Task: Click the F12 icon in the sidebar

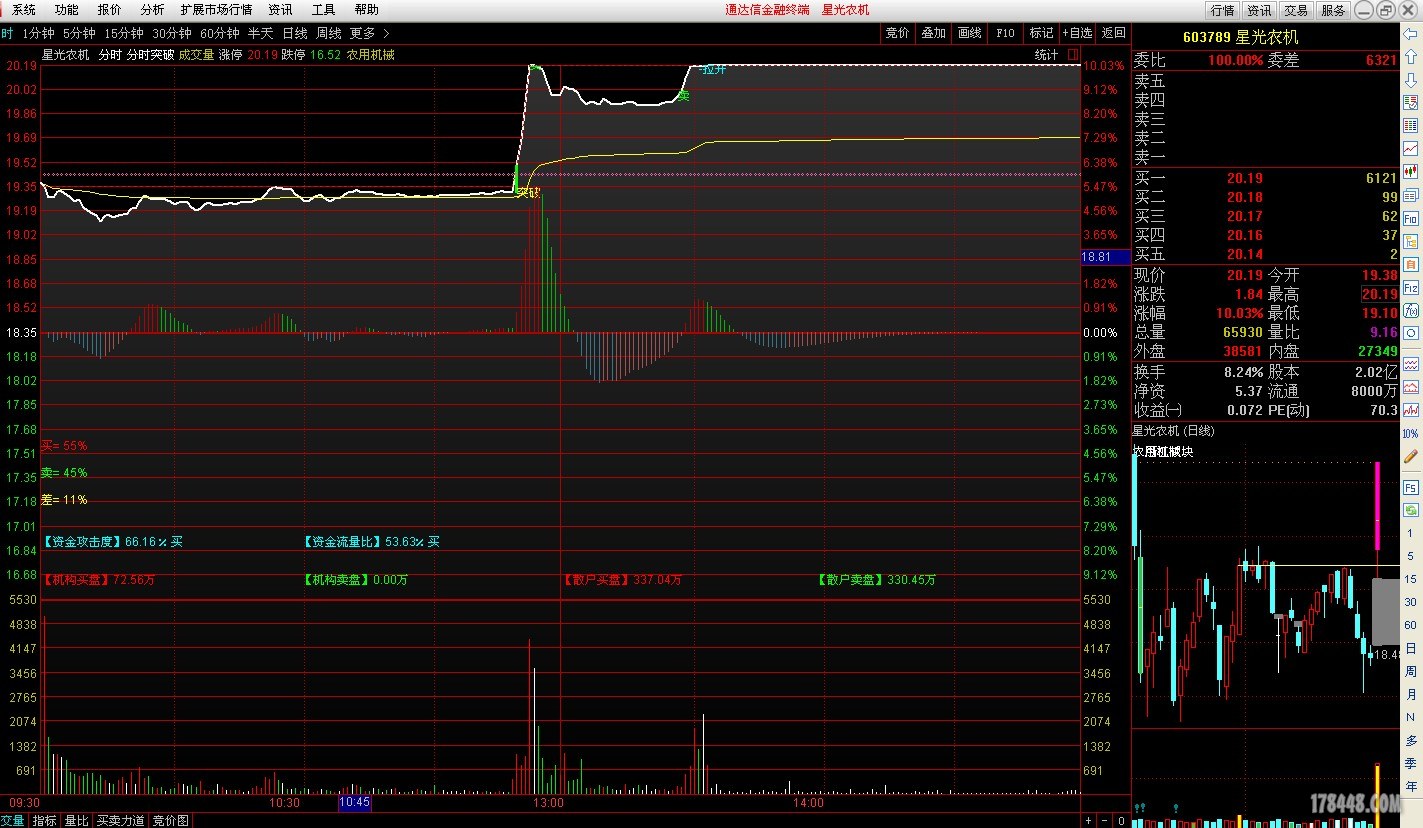Action: [1410, 287]
